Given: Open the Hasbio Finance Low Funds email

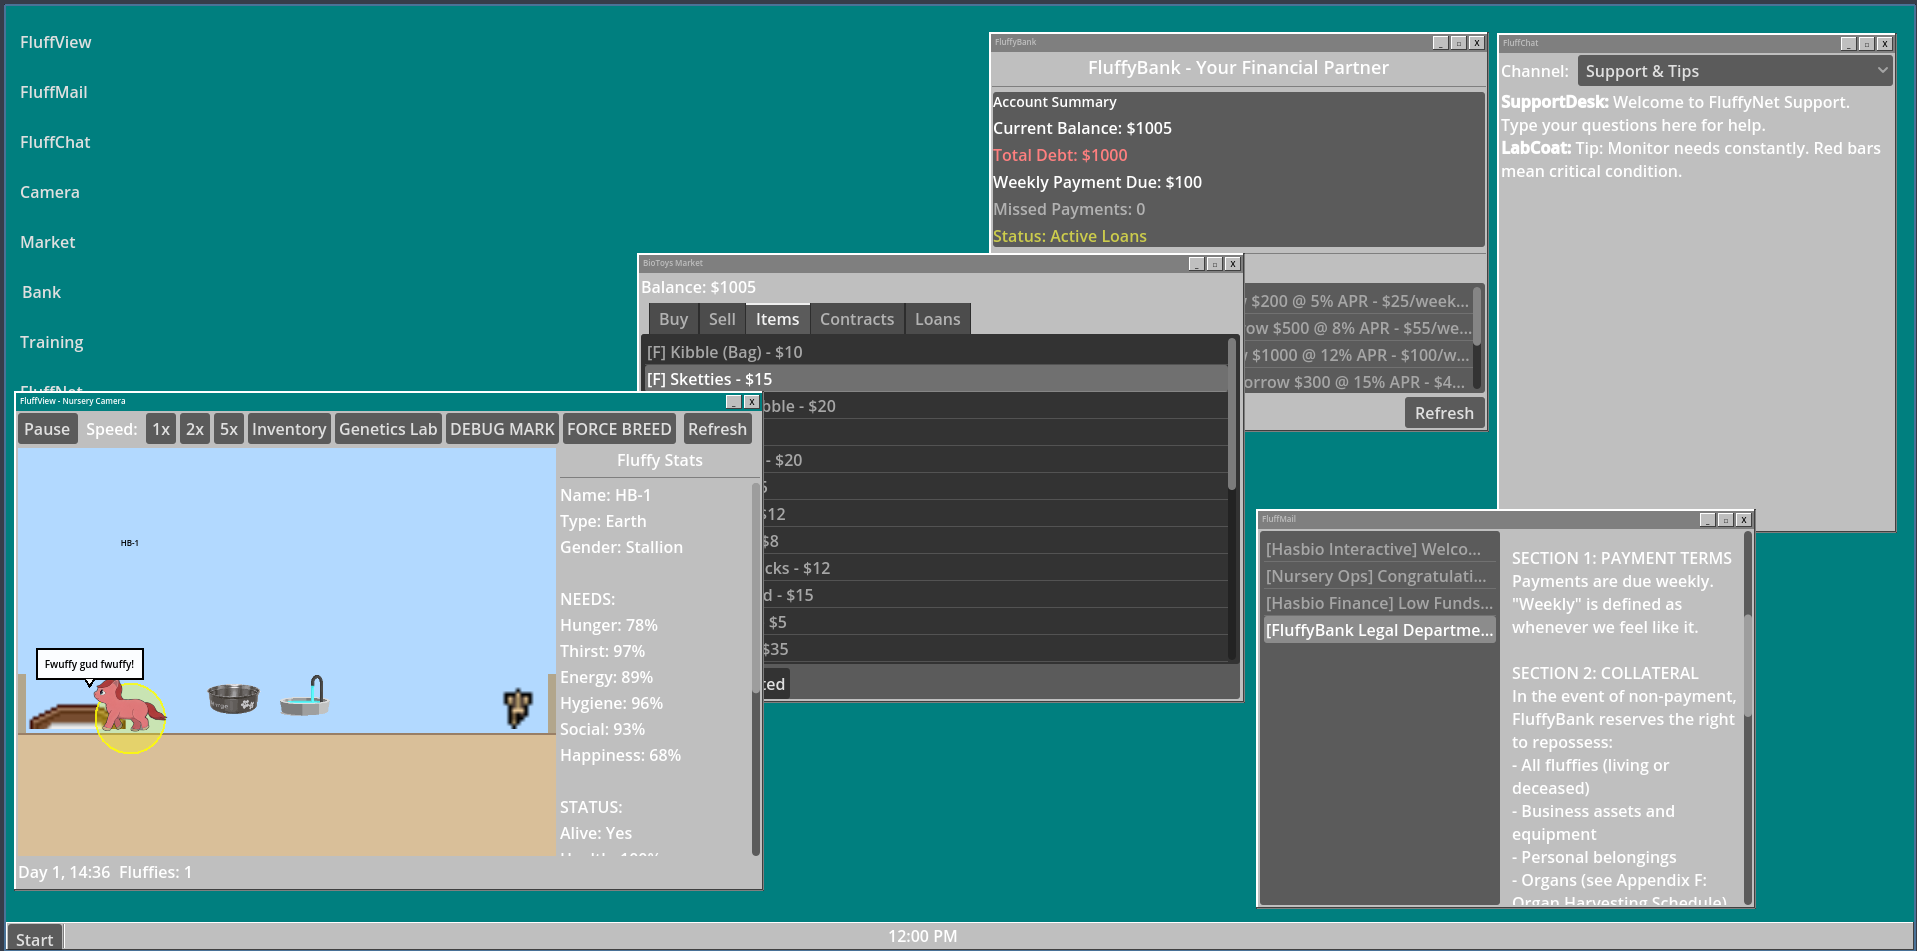Looking at the screenshot, I should pyautogui.click(x=1379, y=603).
